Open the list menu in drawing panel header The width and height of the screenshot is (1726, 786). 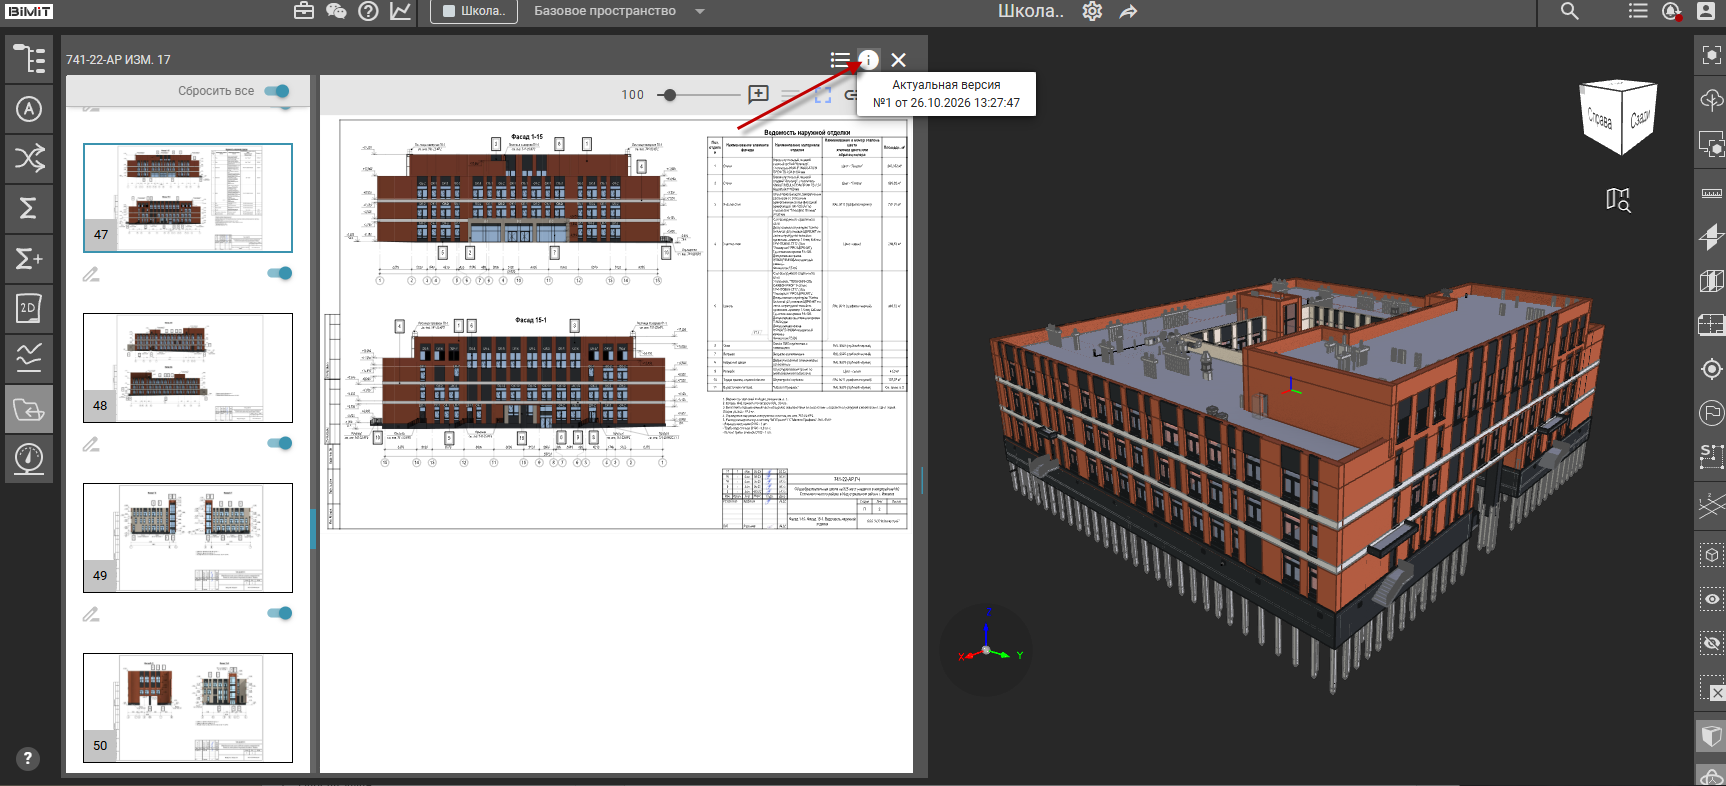pyautogui.click(x=840, y=60)
